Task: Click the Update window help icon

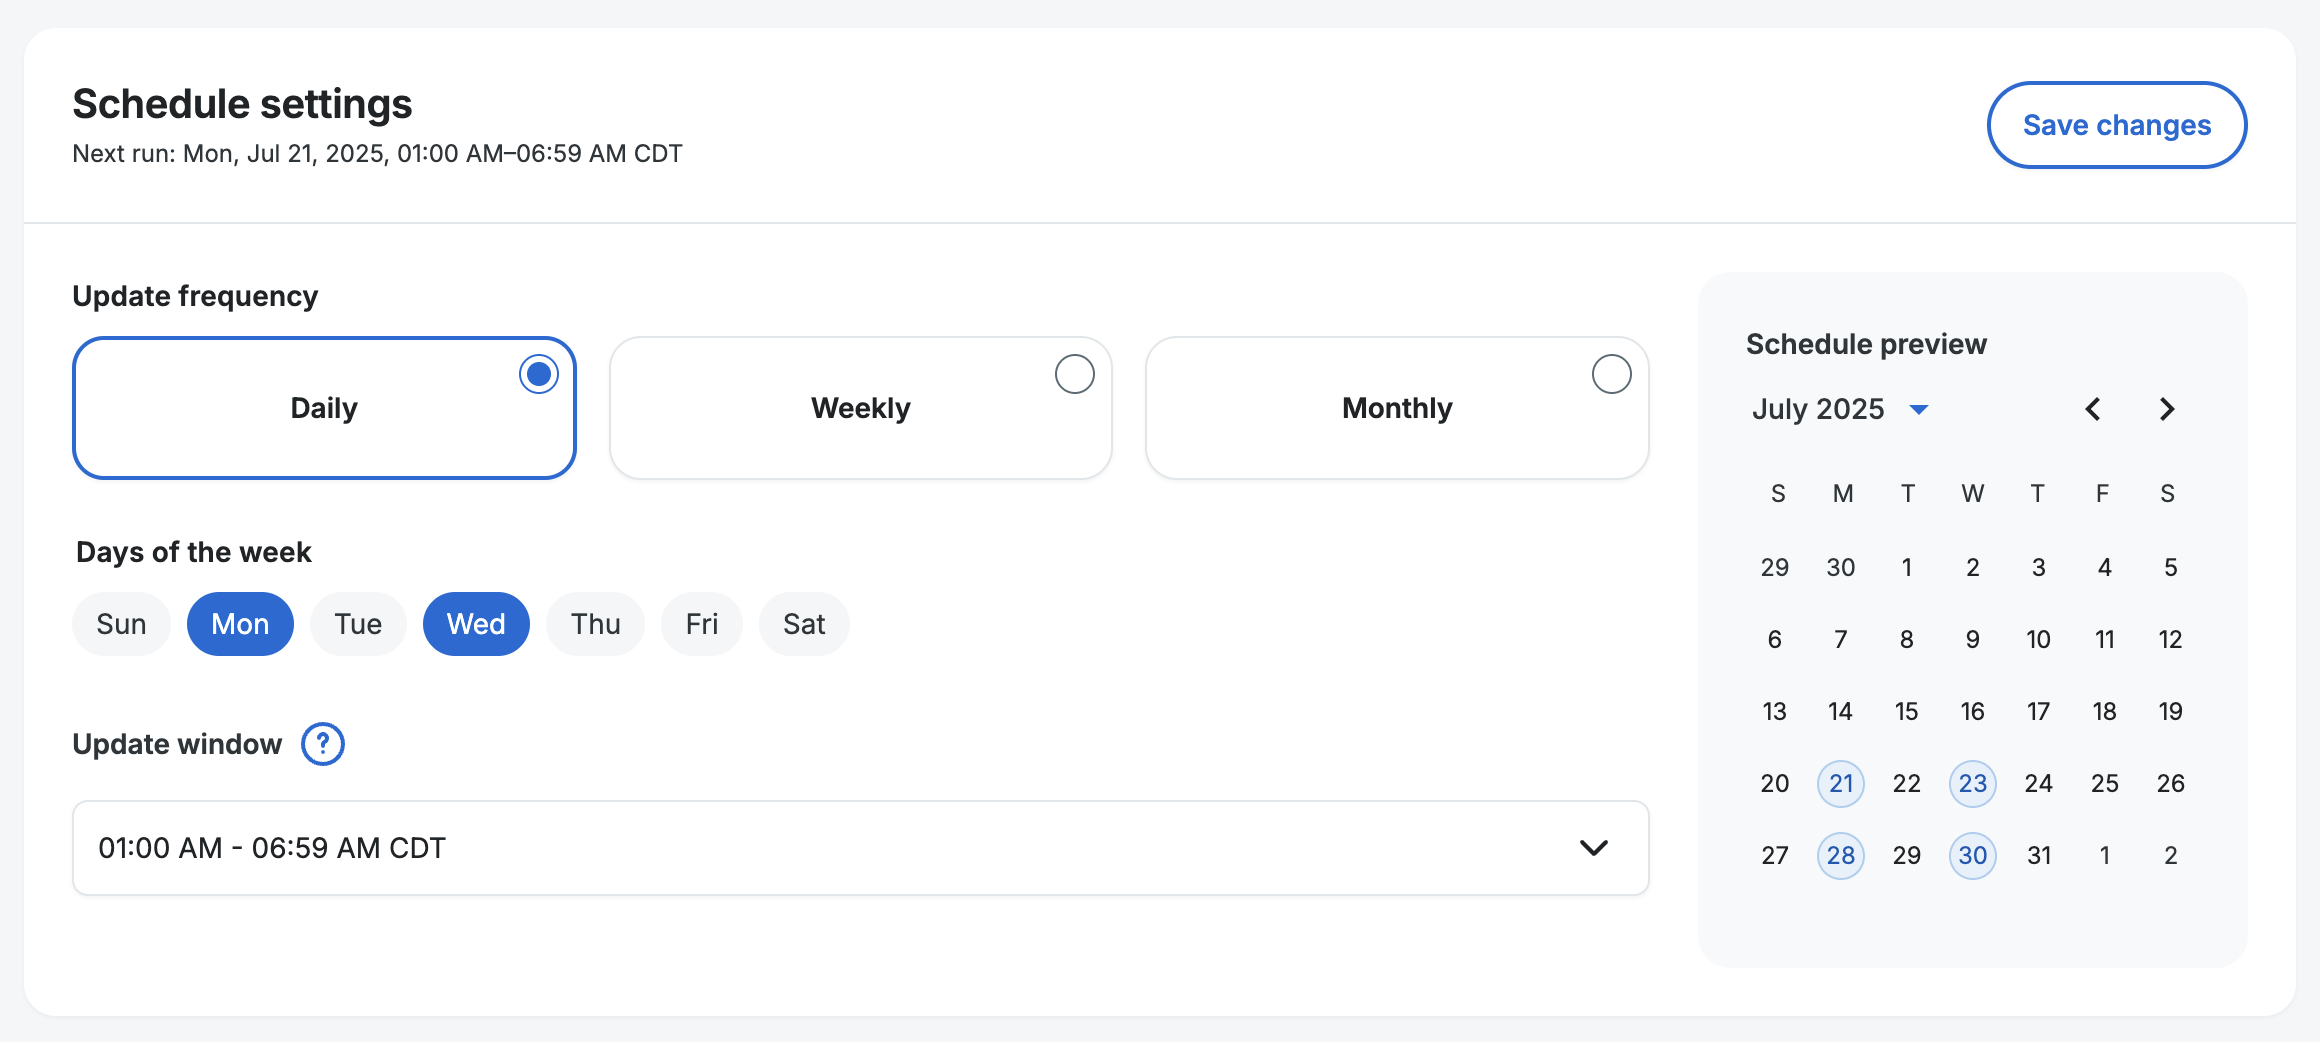Action: click(x=323, y=744)
